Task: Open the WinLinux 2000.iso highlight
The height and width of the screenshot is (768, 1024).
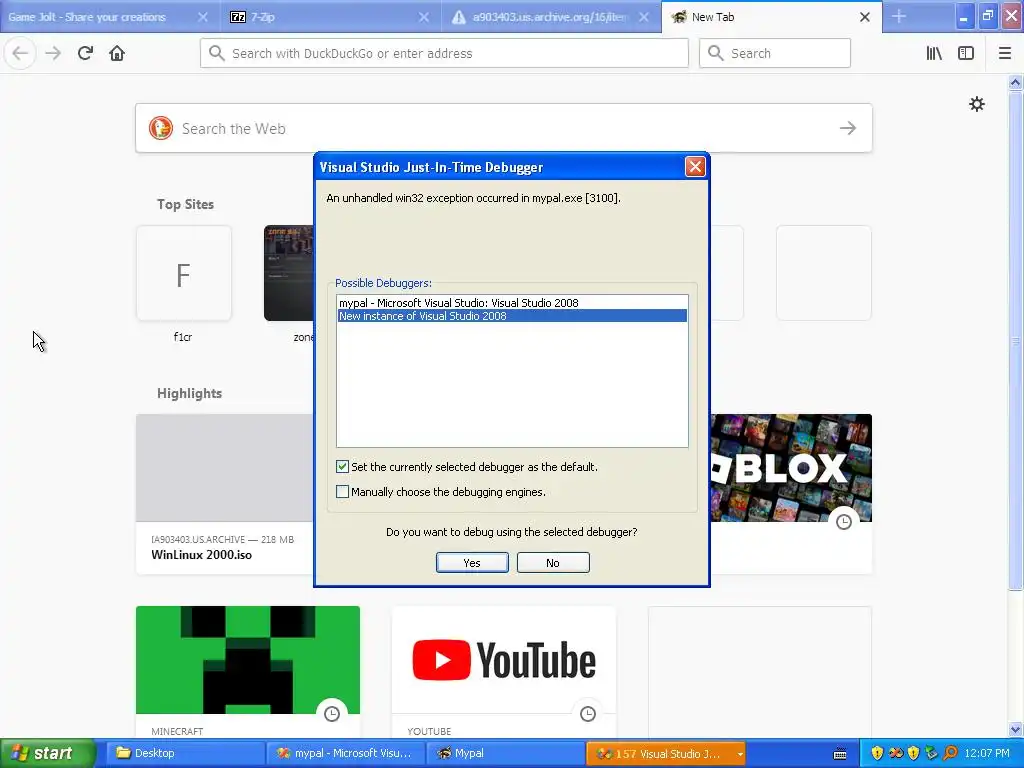Action: pos(225,494)
